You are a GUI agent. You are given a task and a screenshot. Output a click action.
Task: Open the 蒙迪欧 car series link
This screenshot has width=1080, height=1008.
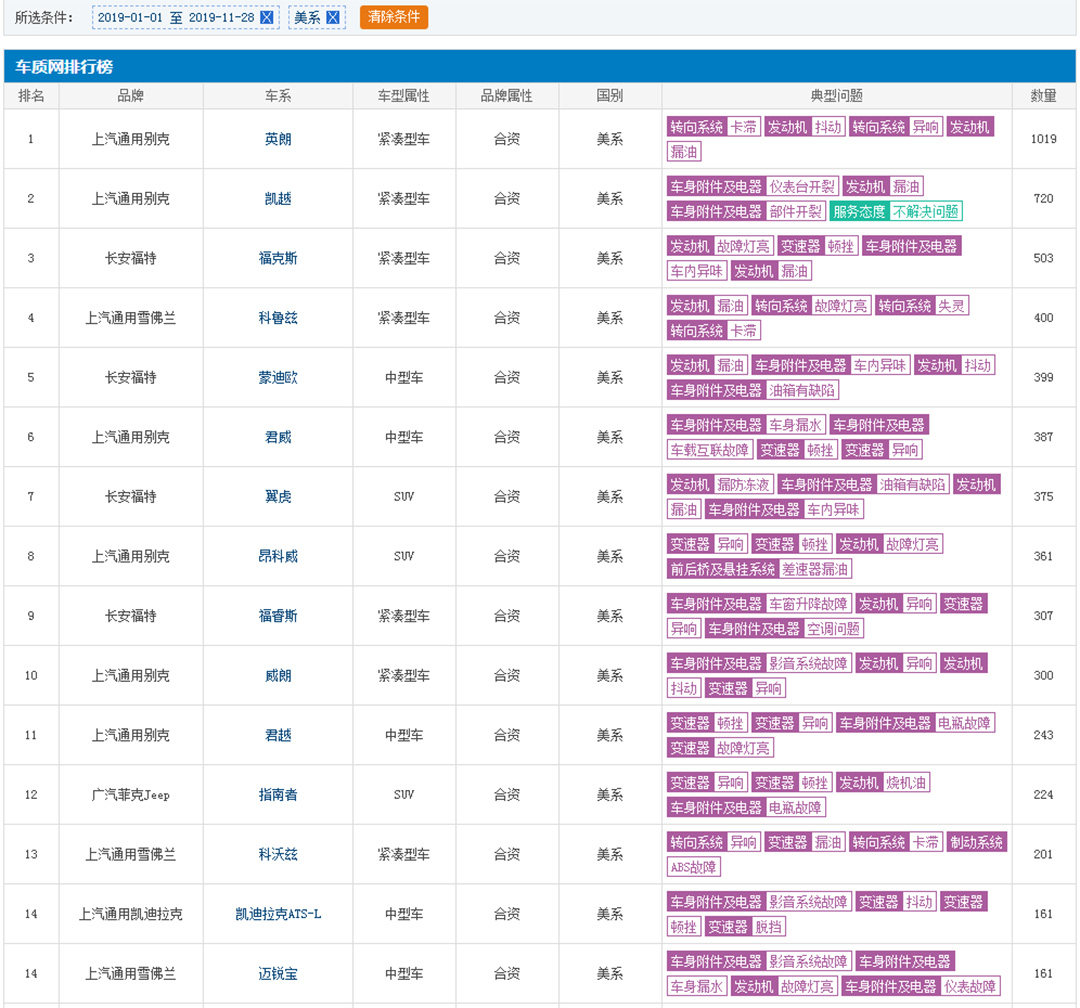(278, 378)
